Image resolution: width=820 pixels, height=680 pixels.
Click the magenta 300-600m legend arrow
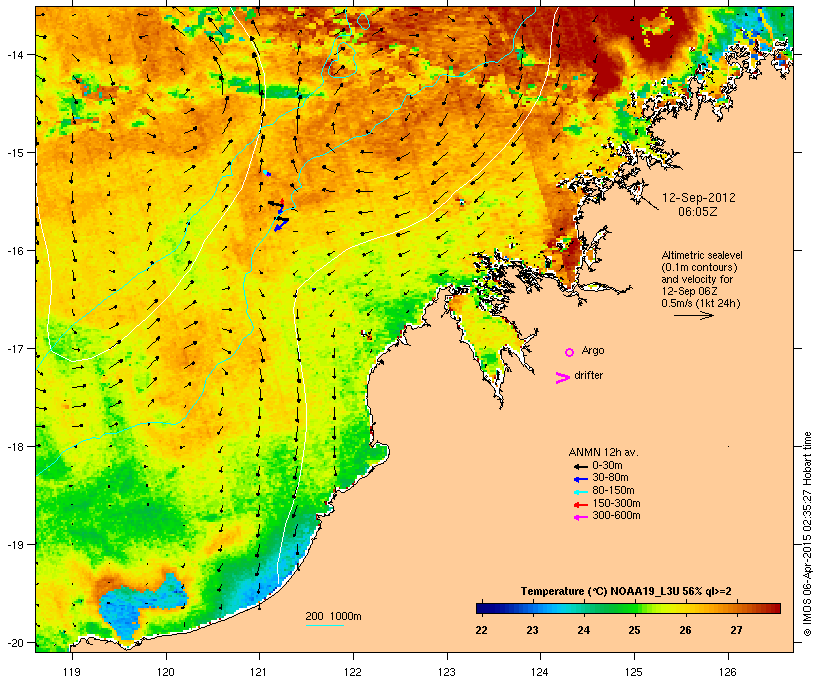pos(580,517)
